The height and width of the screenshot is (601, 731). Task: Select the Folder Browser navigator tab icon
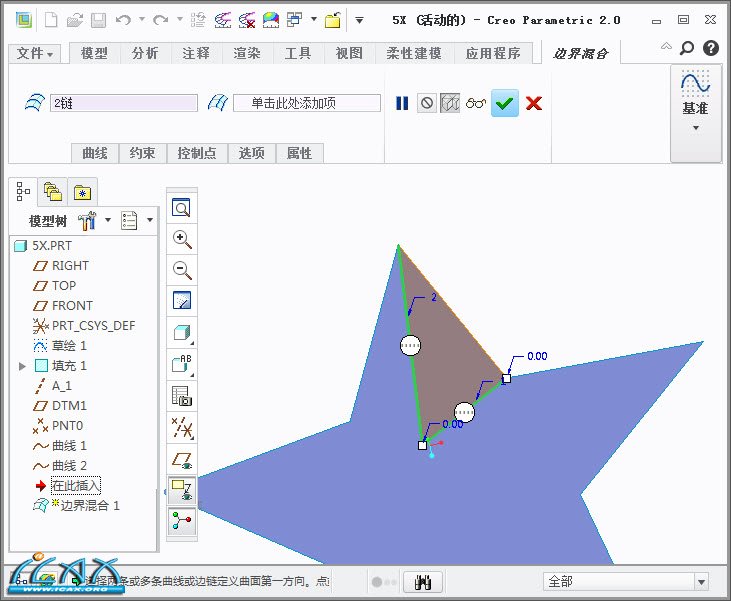click(53, 192)
